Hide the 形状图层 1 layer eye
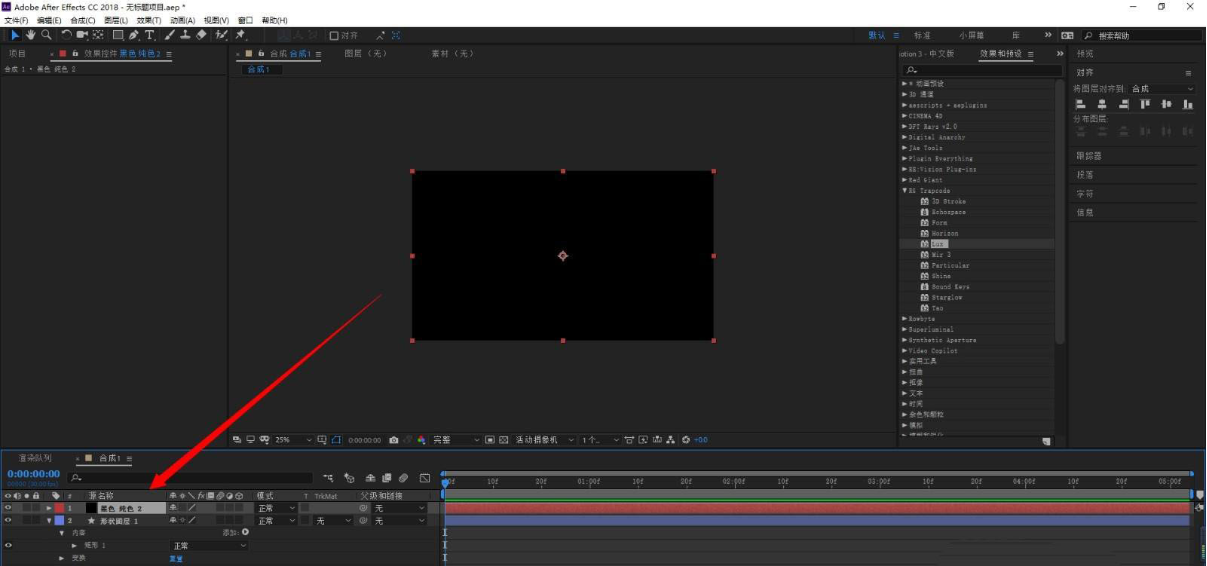This screenshot has width=1207, height=566. 8,521
